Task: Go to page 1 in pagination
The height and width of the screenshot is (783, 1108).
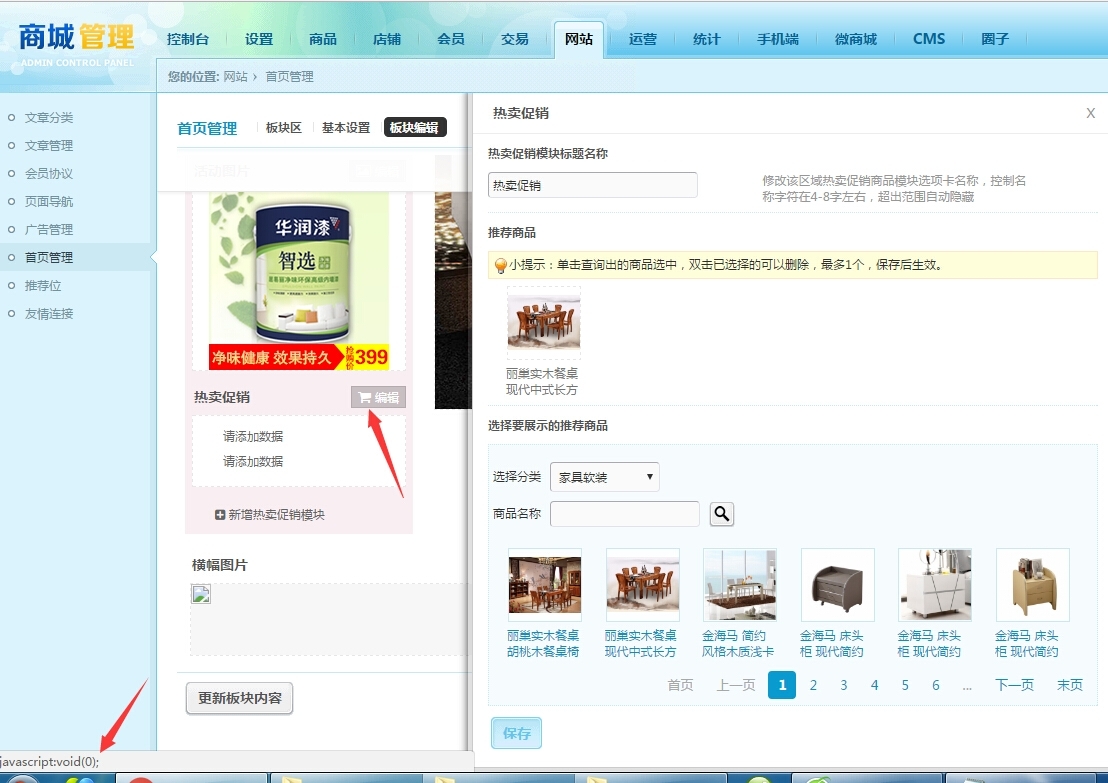Action: (782, 685)
